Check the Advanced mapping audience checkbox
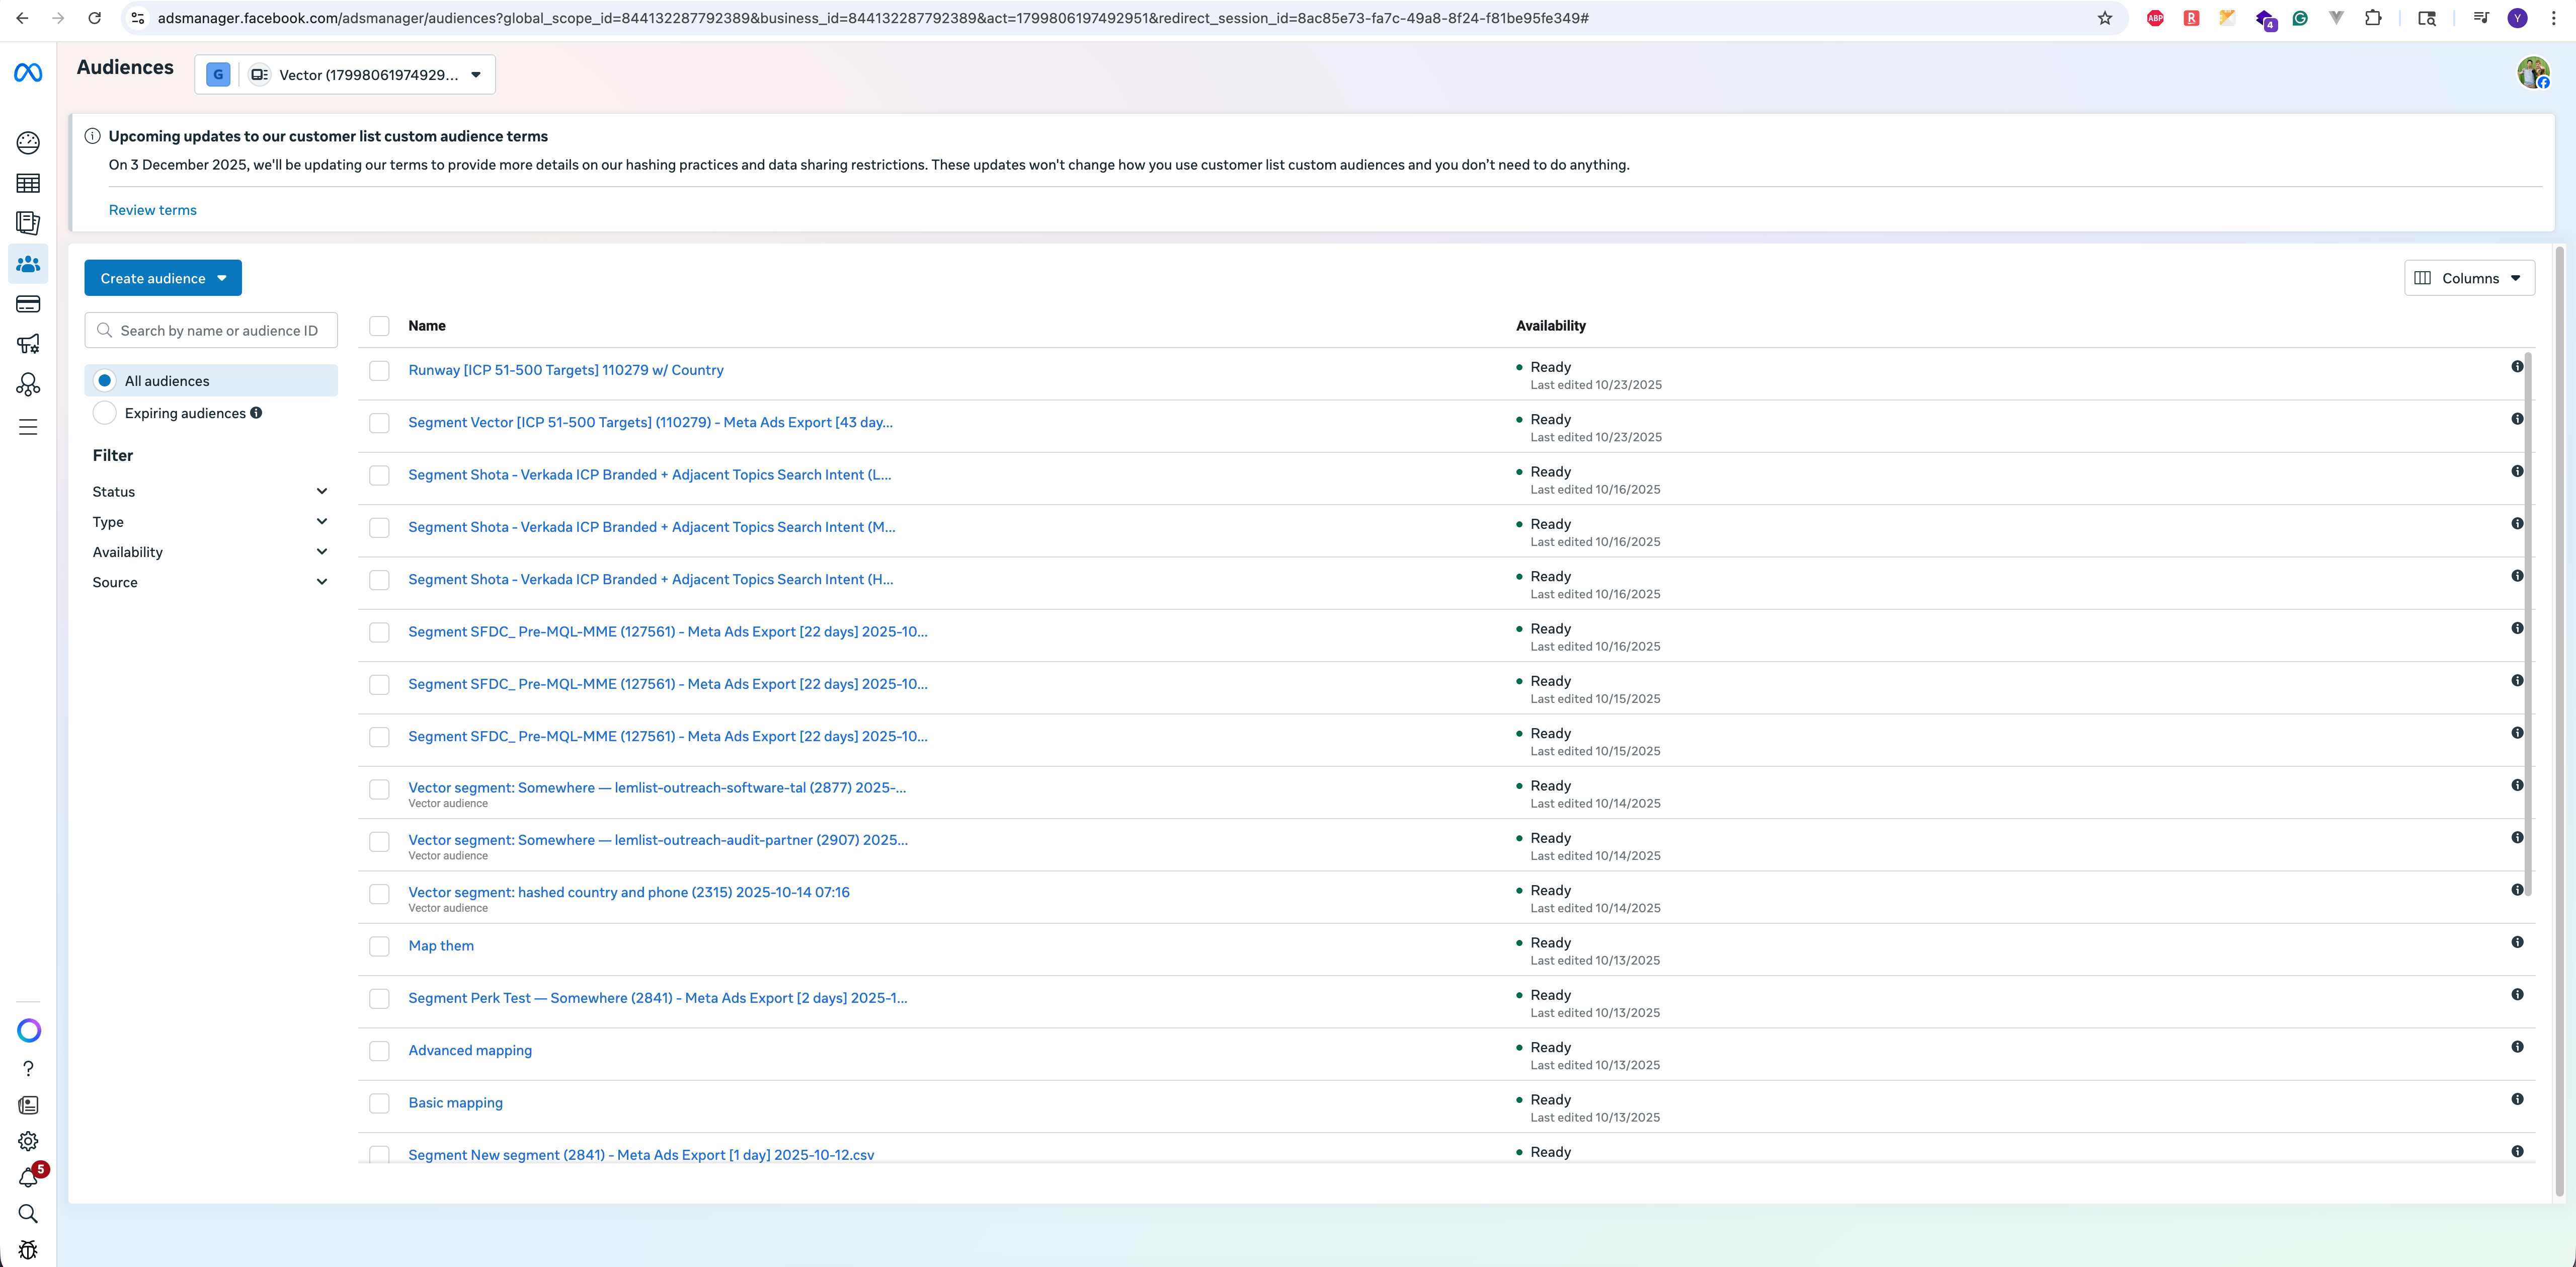 (x=379, y=1051)
